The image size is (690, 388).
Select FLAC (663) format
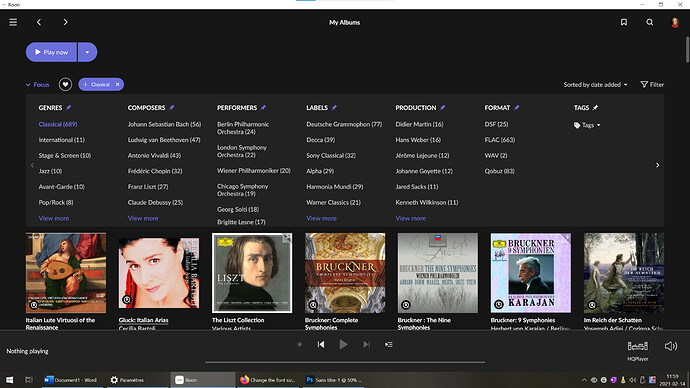coord(499,140)
